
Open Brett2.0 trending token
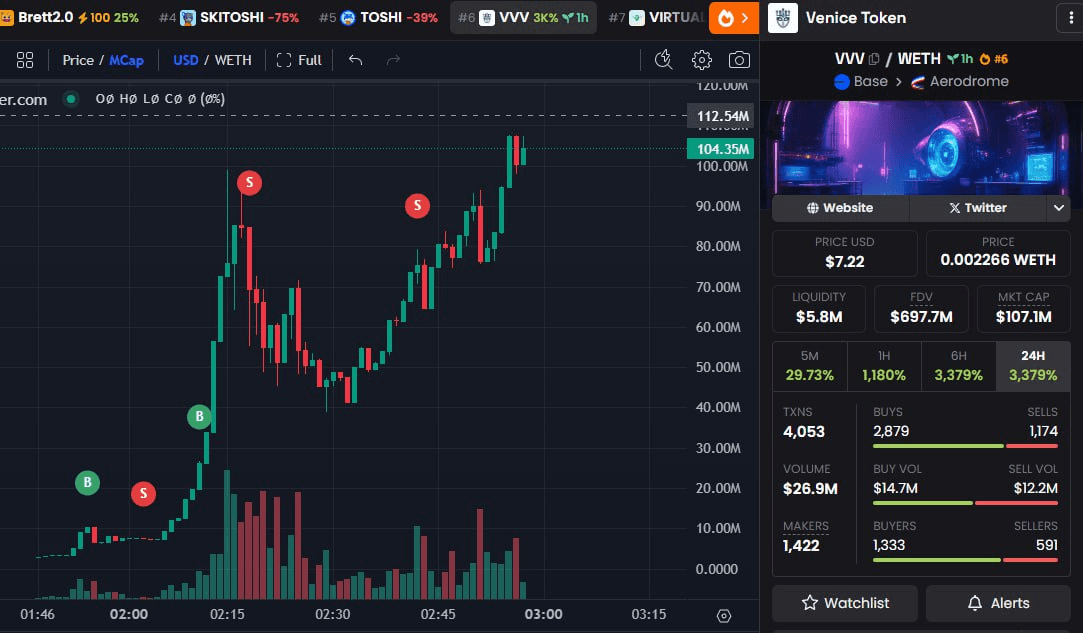click(69, 17)
